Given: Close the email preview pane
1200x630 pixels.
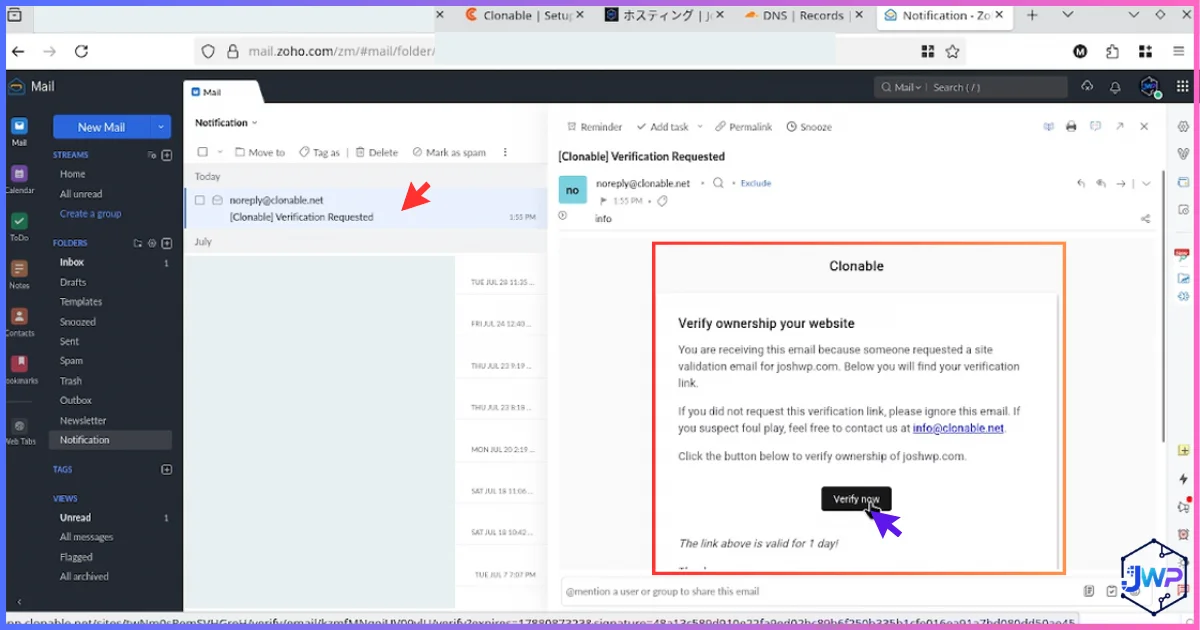Looking at the screenshot, I should pos(1144,127).
